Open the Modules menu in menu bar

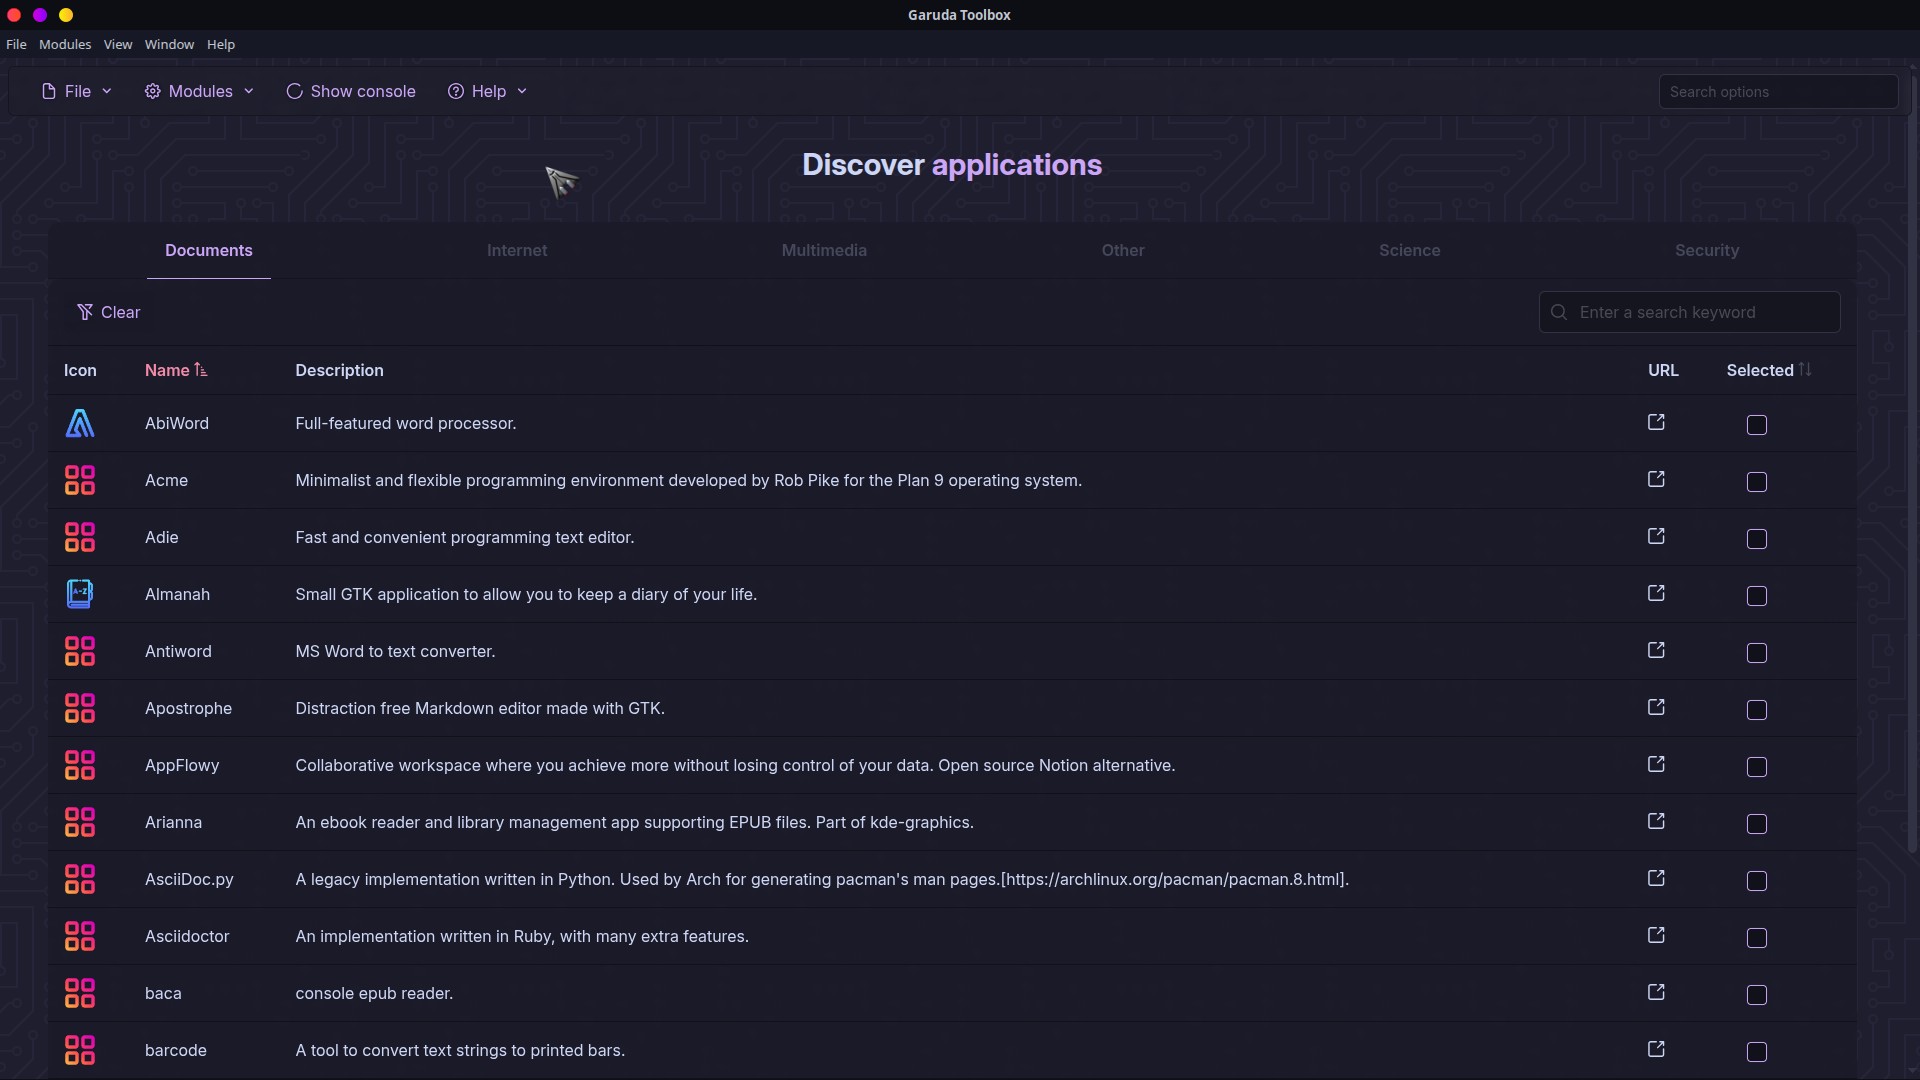click(65, 44)
